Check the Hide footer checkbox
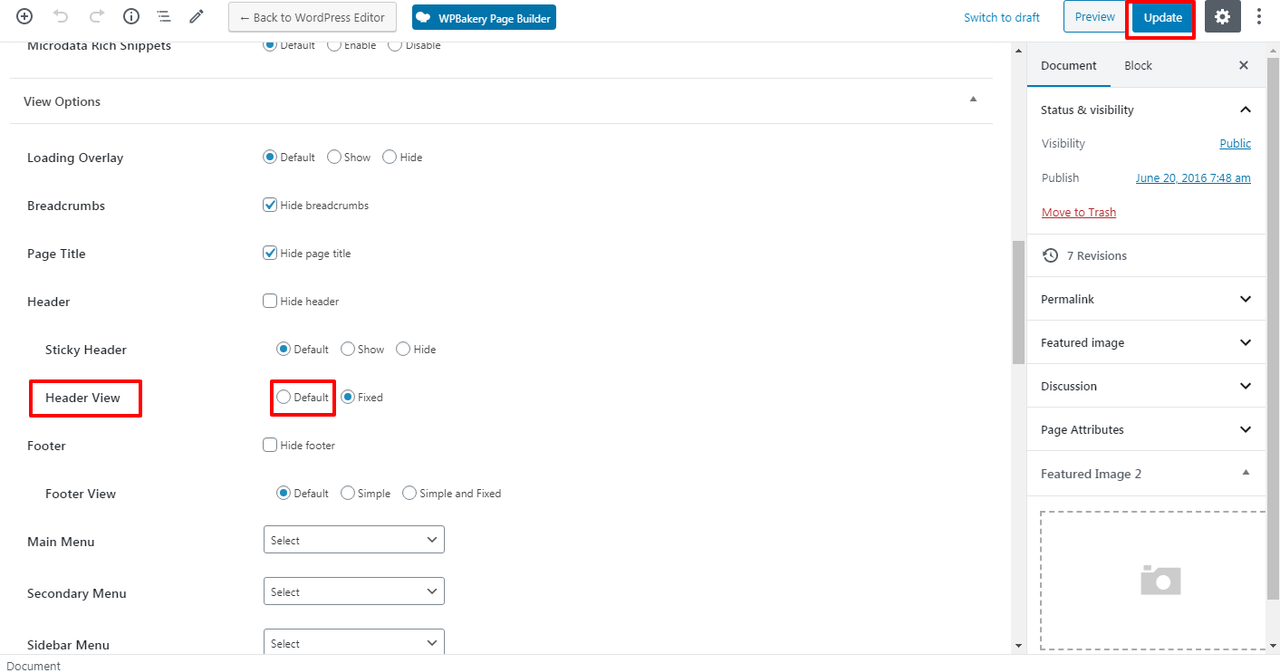Viewport: 1280px width, 672px height. pos(270,445)
